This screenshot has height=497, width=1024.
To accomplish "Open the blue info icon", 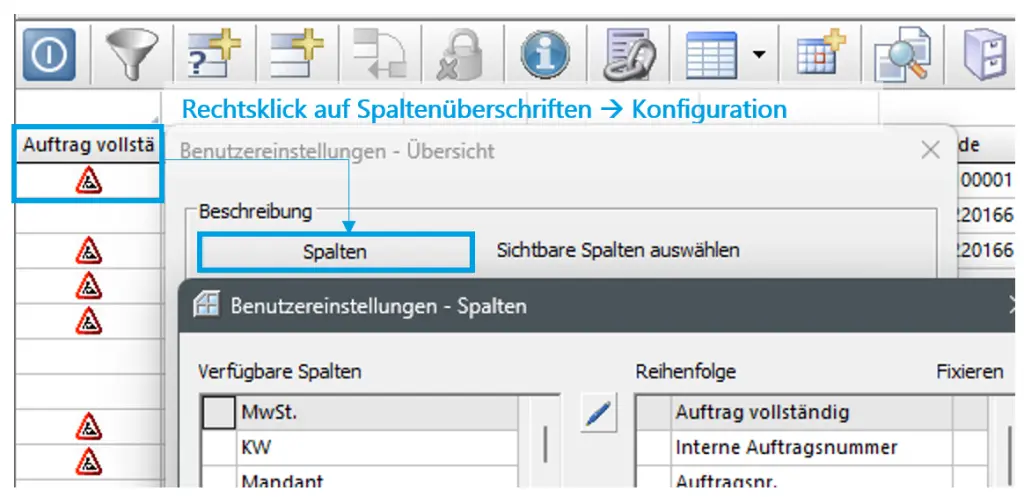I will 545,56.
